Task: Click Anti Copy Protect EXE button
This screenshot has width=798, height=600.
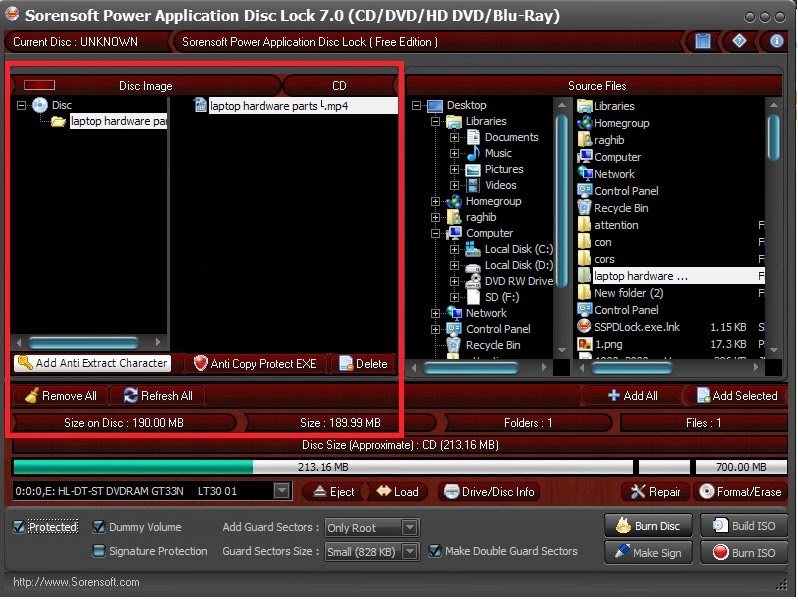Action: tap(255, 363)
